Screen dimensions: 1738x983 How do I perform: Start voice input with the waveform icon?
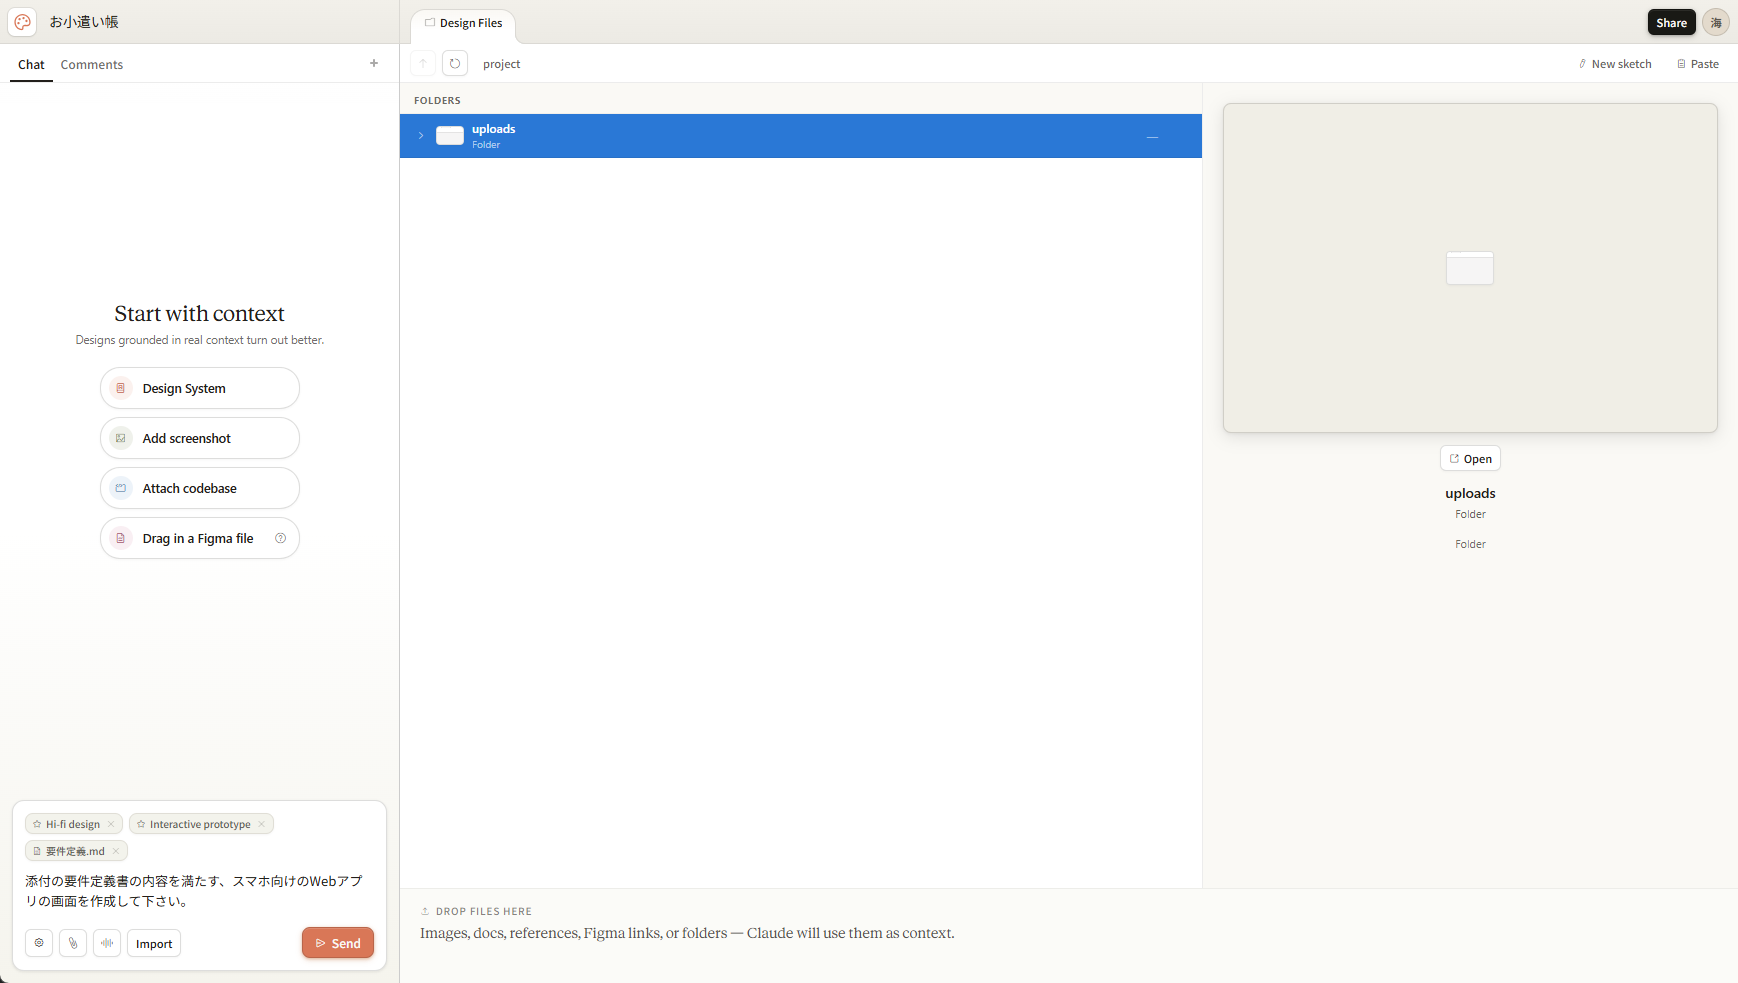click(x=107, y=943)
